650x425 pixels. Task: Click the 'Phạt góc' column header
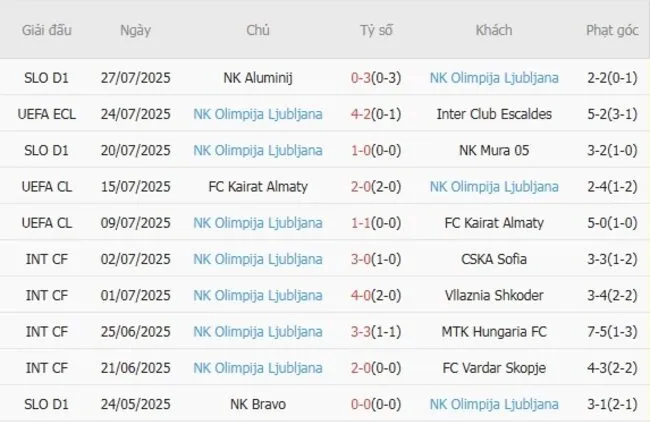tap(611, 30)
